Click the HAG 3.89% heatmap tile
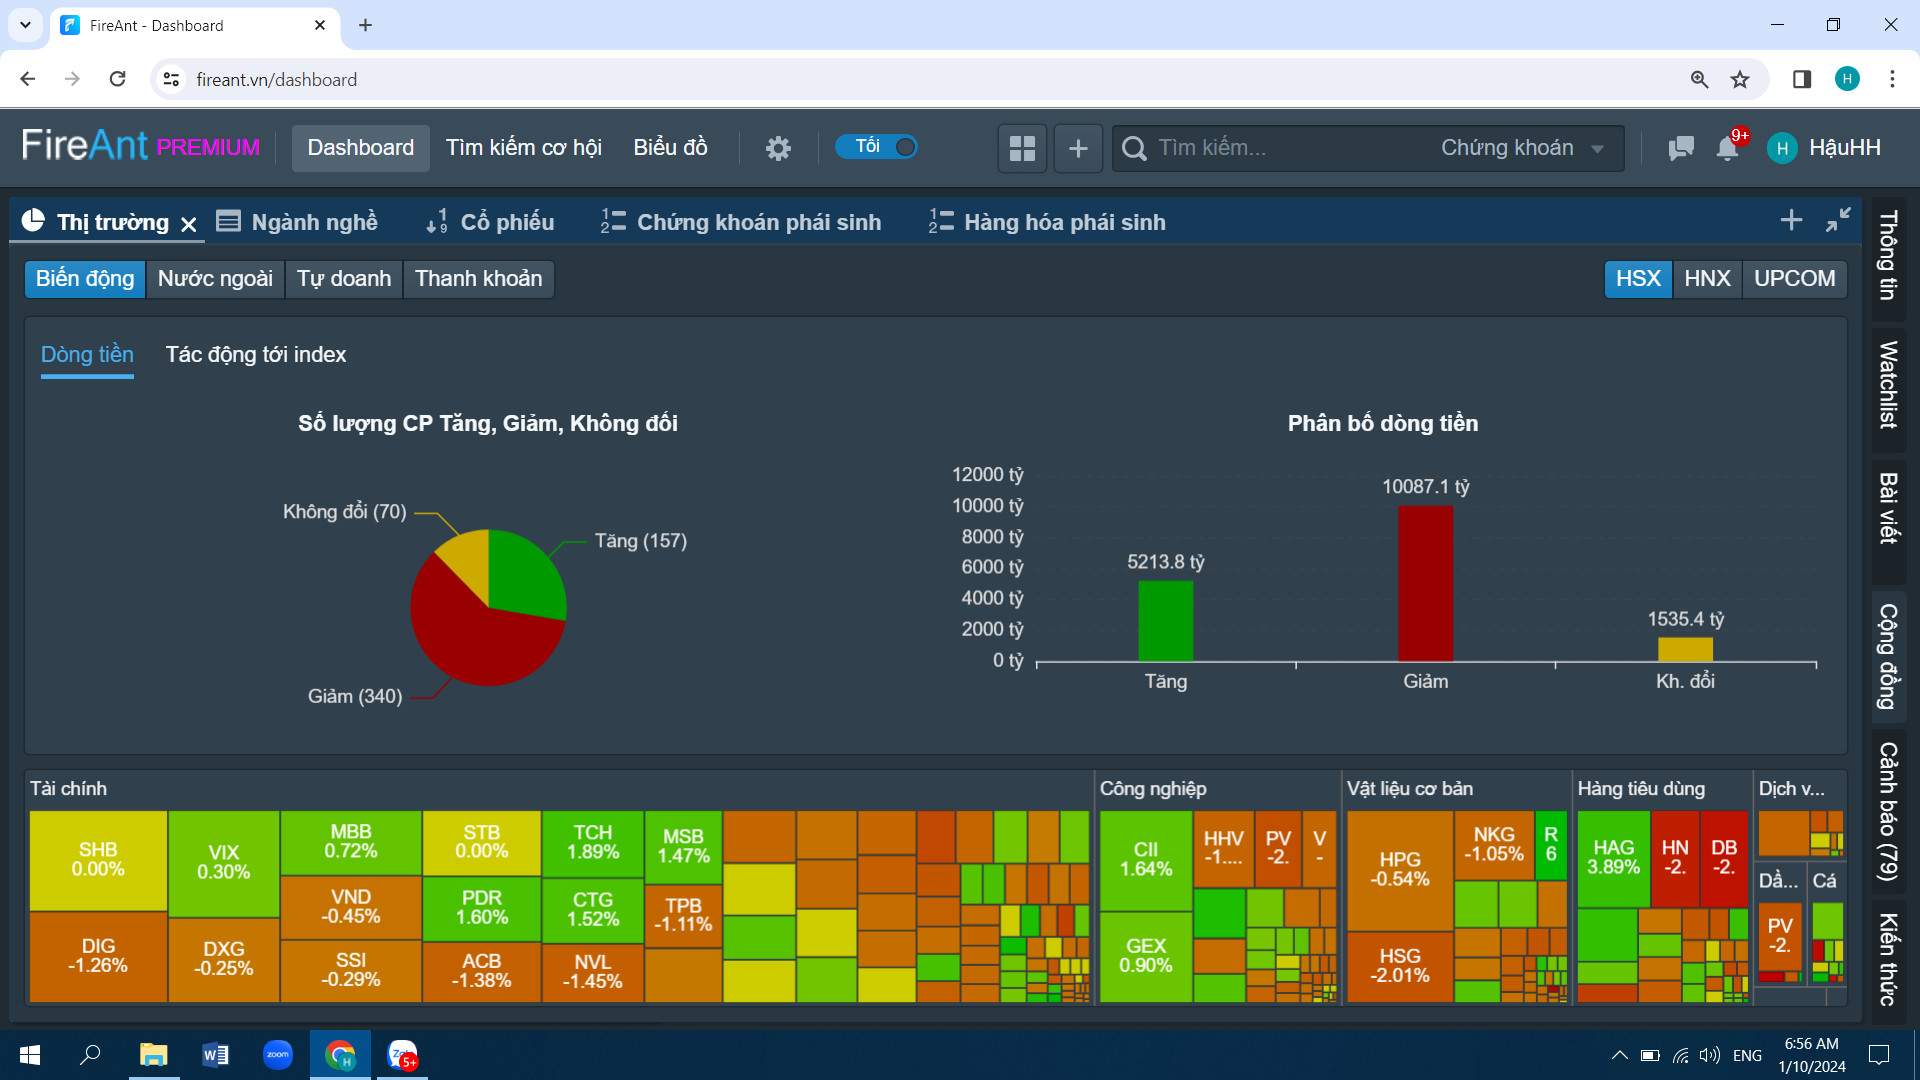Screen dimensions: 1920x1080 click(x=1613, y=857)
